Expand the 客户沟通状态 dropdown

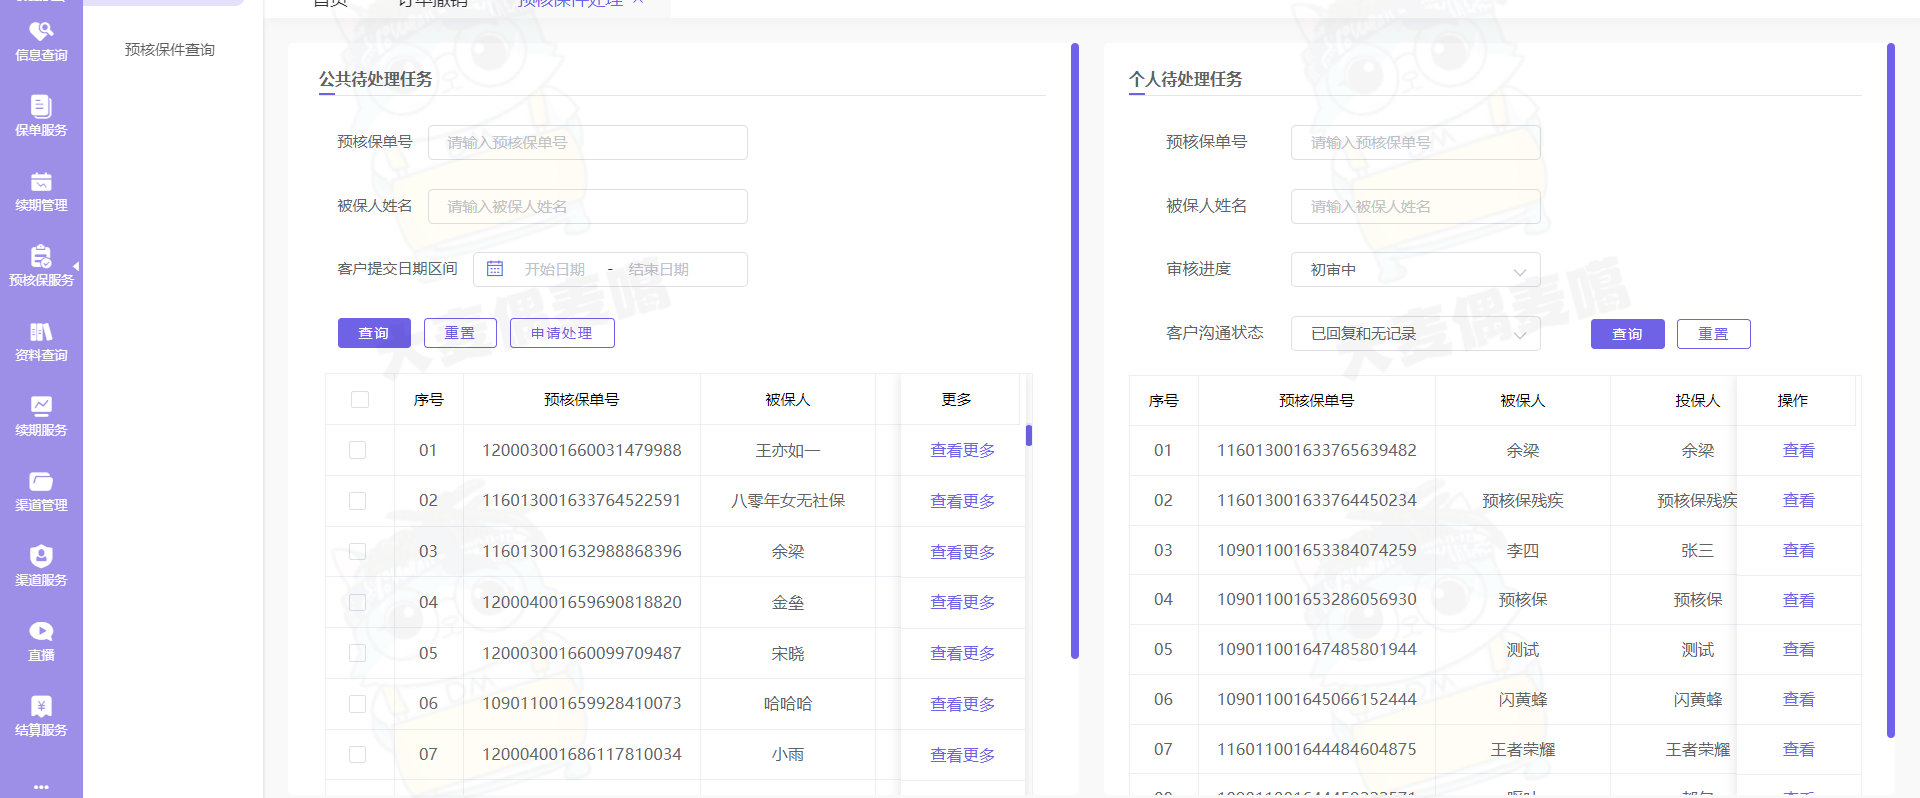(1415, 334)
